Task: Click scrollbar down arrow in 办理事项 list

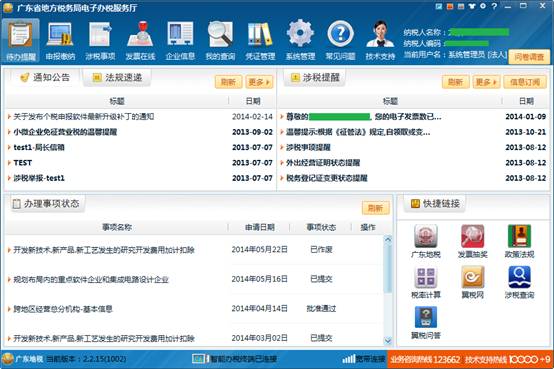Action: point(388,341)
